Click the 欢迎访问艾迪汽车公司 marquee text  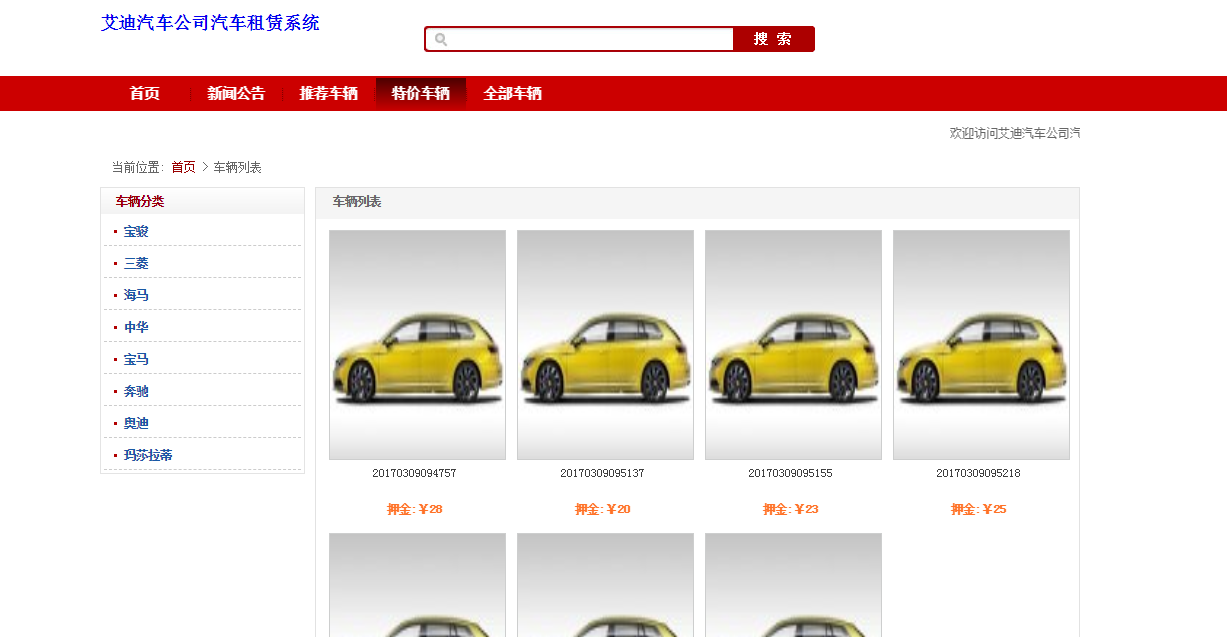click(x=1015, y=133)
